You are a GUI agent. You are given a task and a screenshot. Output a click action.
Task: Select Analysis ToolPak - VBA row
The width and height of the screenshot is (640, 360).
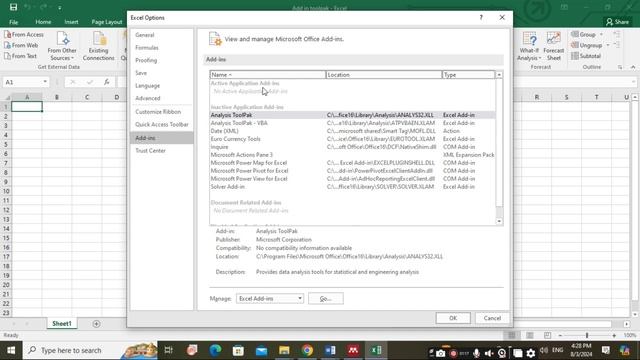tap(352, 123)
